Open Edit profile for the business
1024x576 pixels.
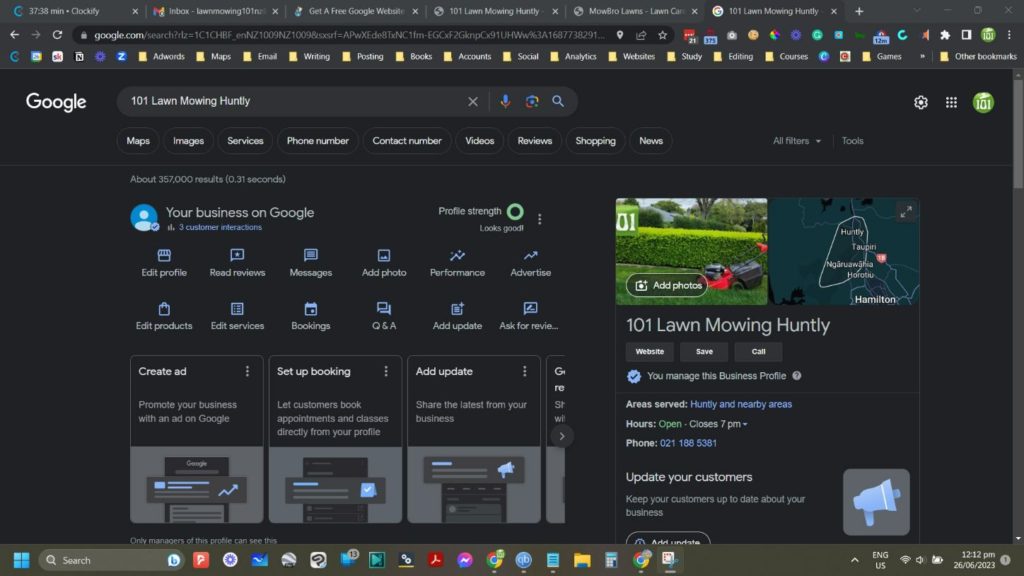point(164,263)
